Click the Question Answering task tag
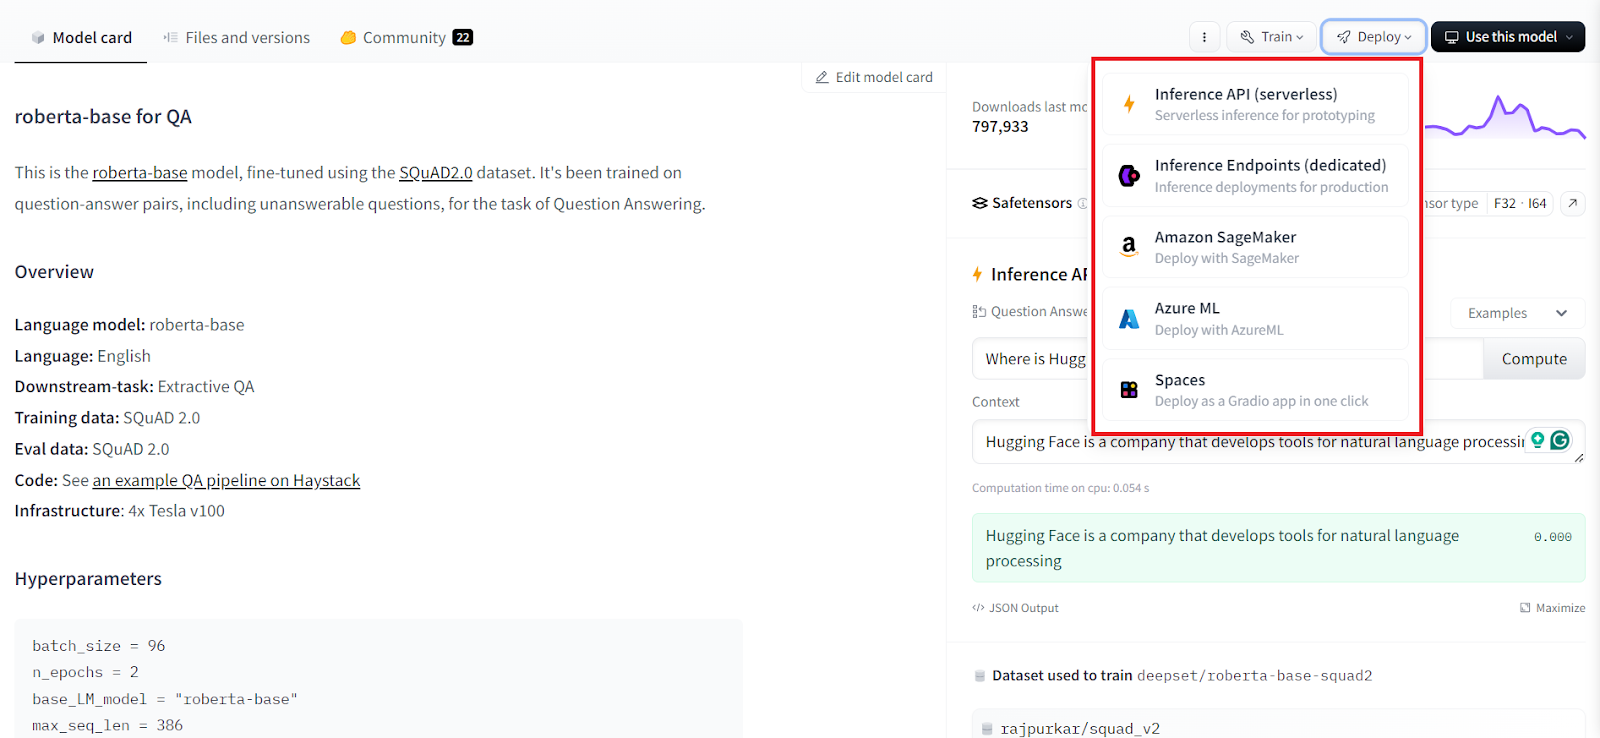 coord(1030,312)
